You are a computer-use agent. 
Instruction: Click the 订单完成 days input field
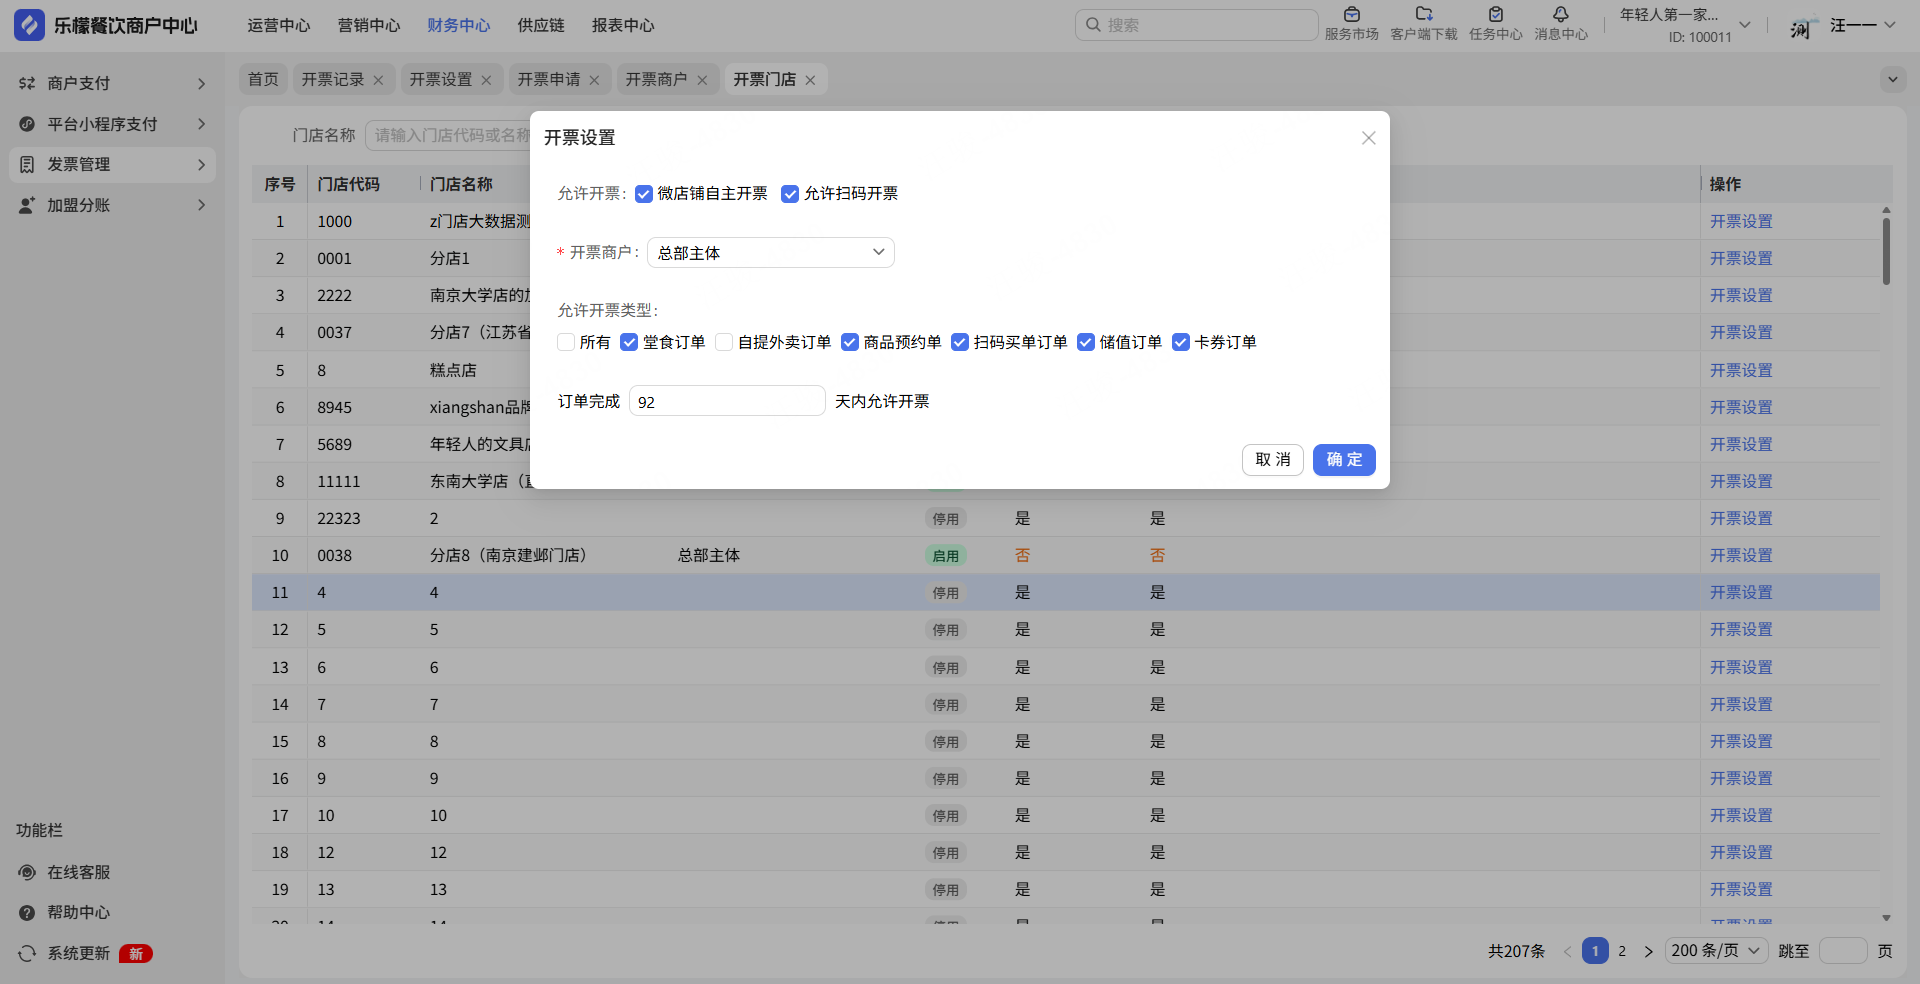pos(727,401)
